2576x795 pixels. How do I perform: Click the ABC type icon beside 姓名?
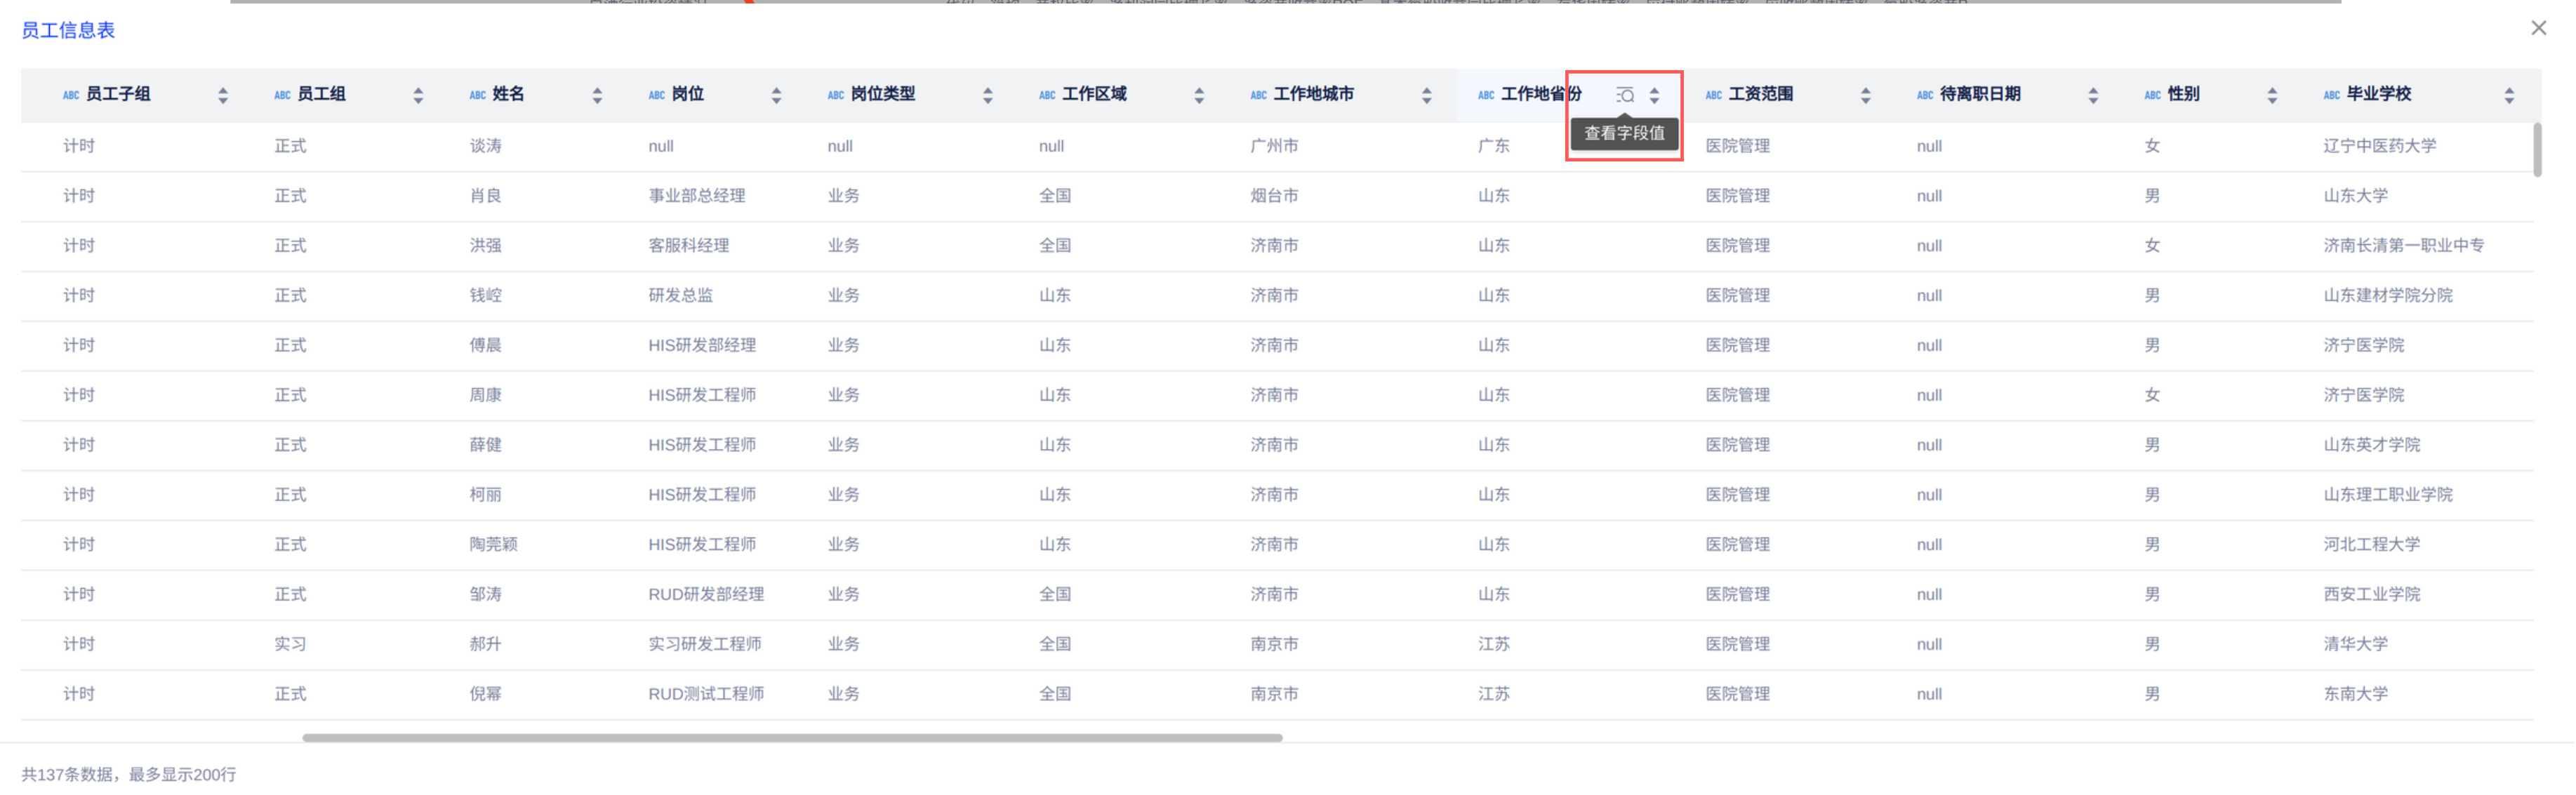(x=478, y=95)
